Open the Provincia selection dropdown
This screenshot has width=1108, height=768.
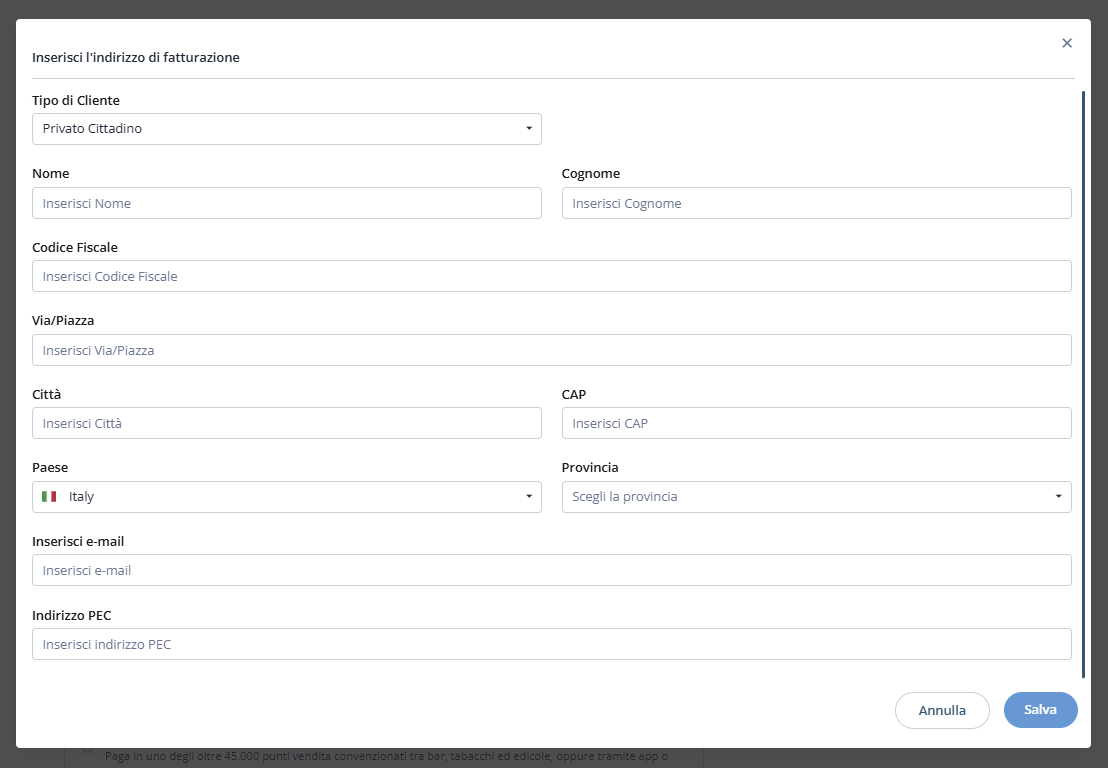click(x=816, y=497)
